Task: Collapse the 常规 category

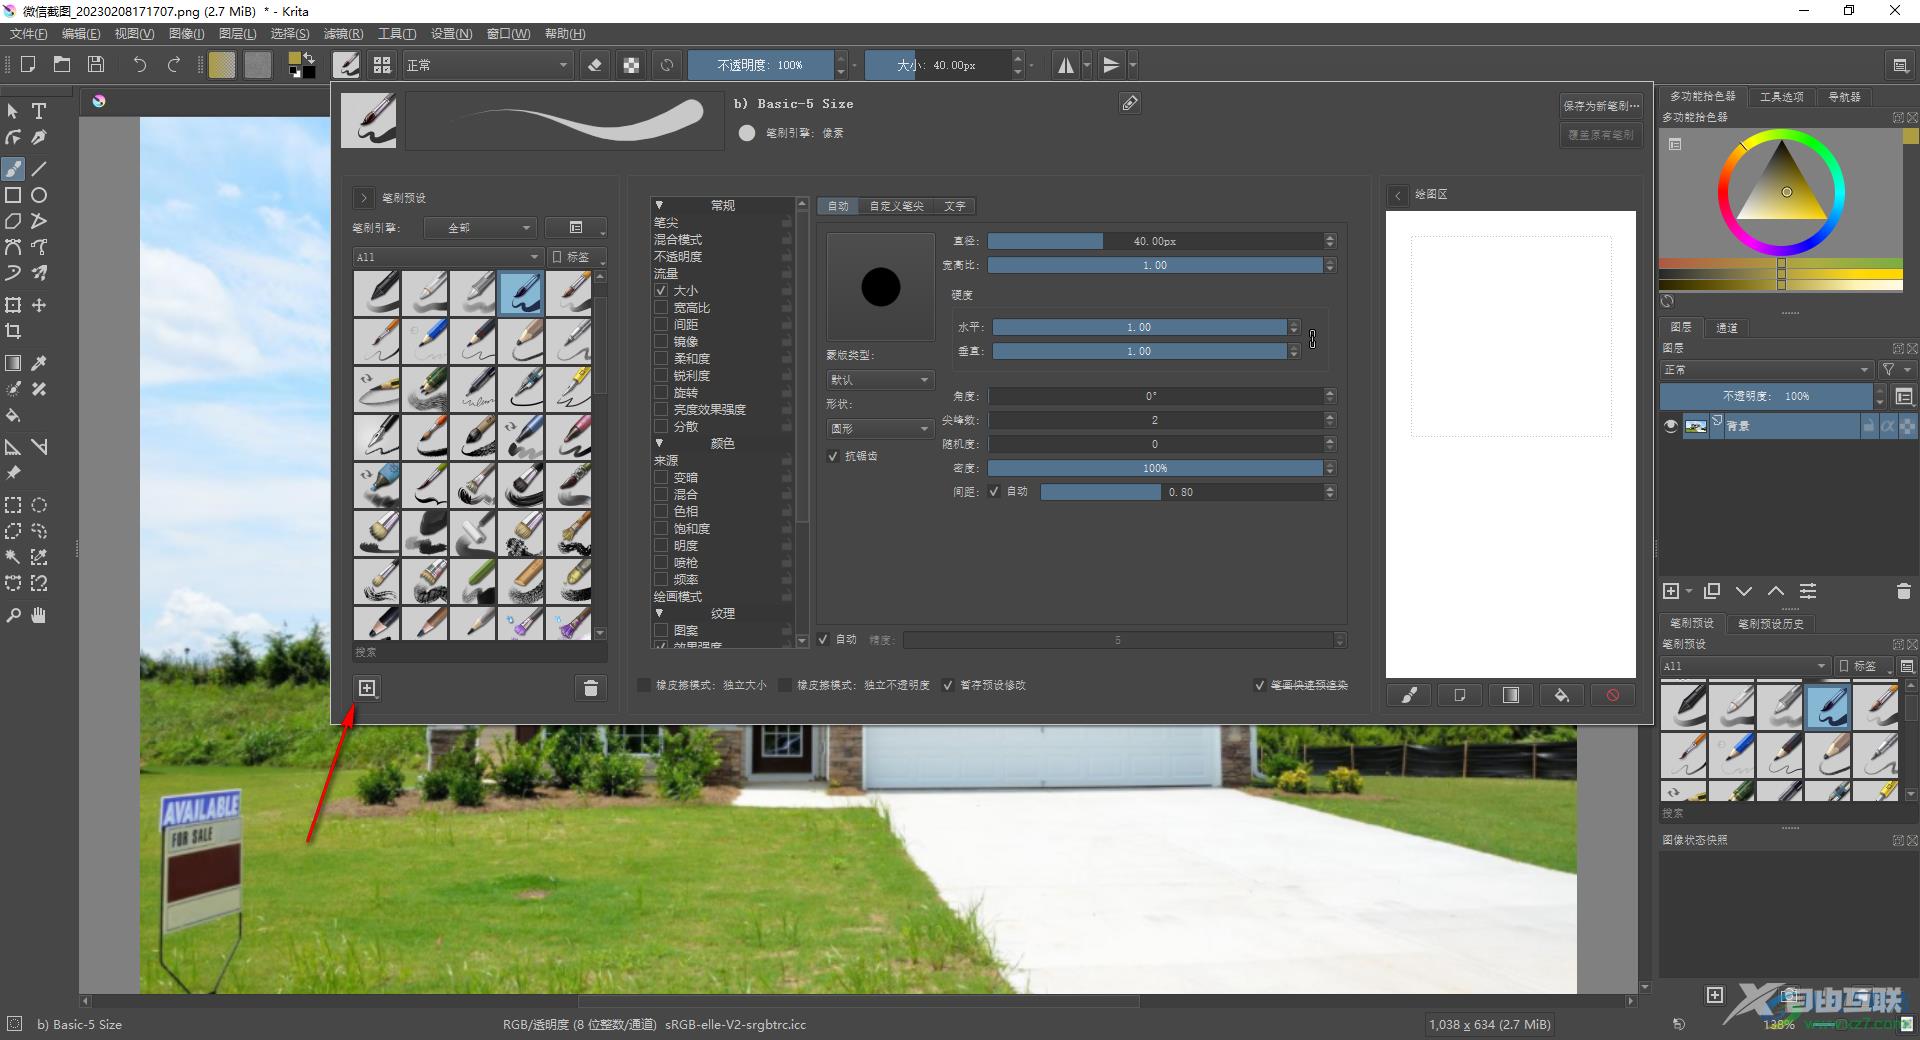Action: click(659, 205)
